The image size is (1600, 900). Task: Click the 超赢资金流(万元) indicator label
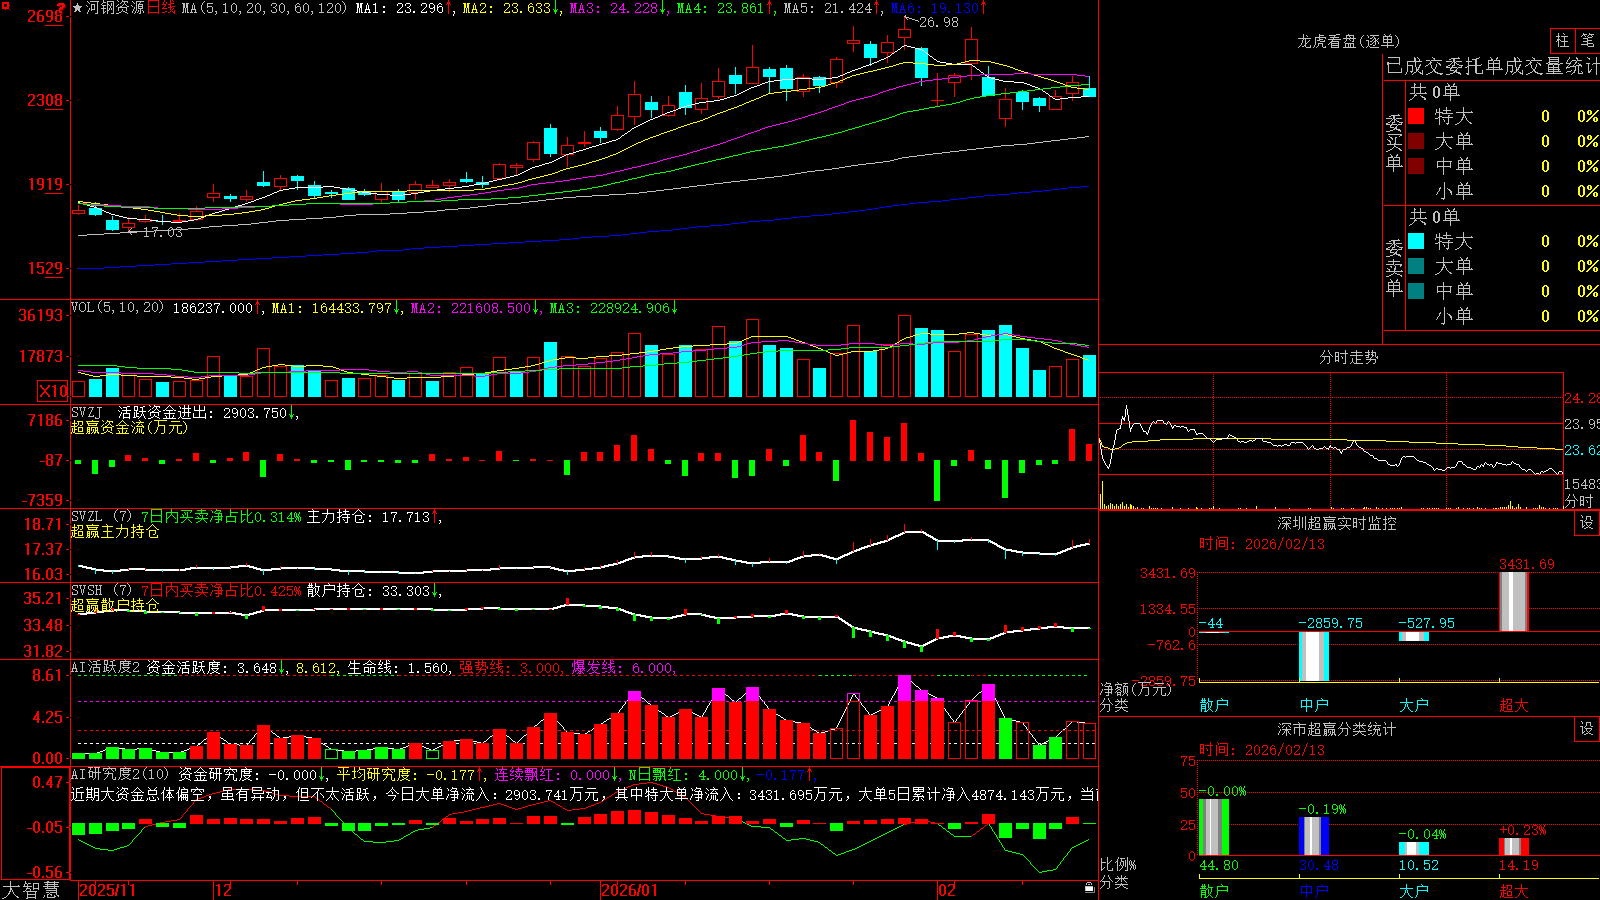click(129, 427)
